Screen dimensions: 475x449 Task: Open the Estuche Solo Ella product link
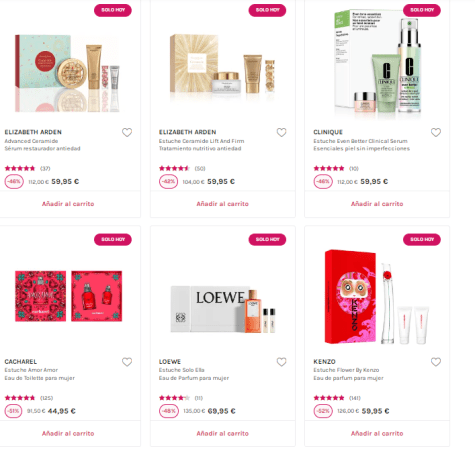[x=181, y=370]
